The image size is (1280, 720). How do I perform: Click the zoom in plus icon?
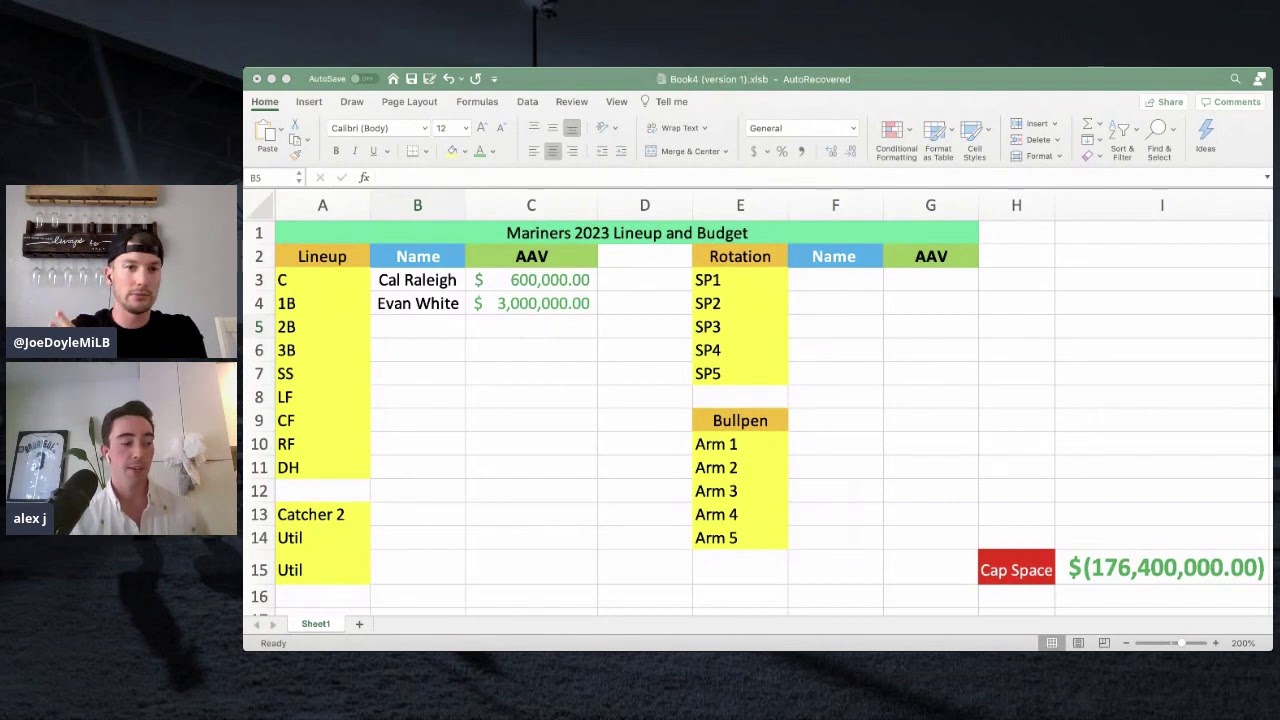(1215, 643)
